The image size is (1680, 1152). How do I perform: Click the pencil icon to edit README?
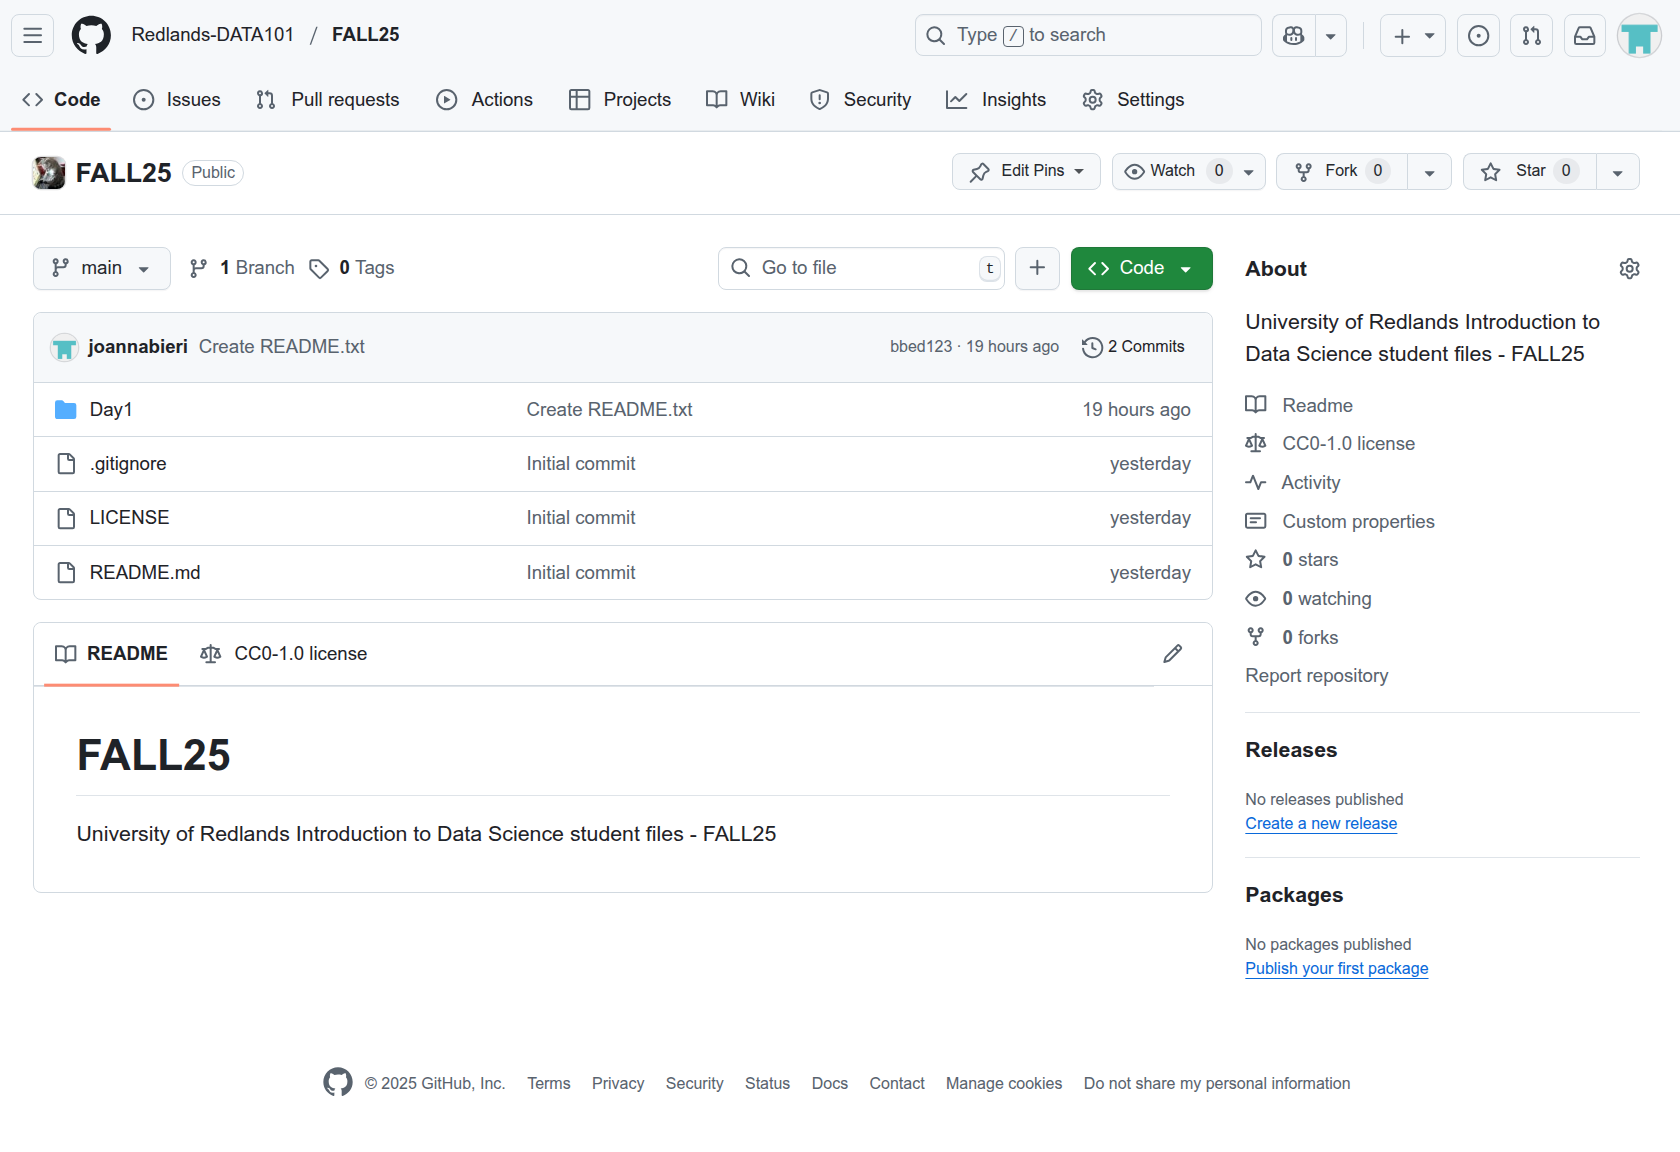[x=1173, y=654]
